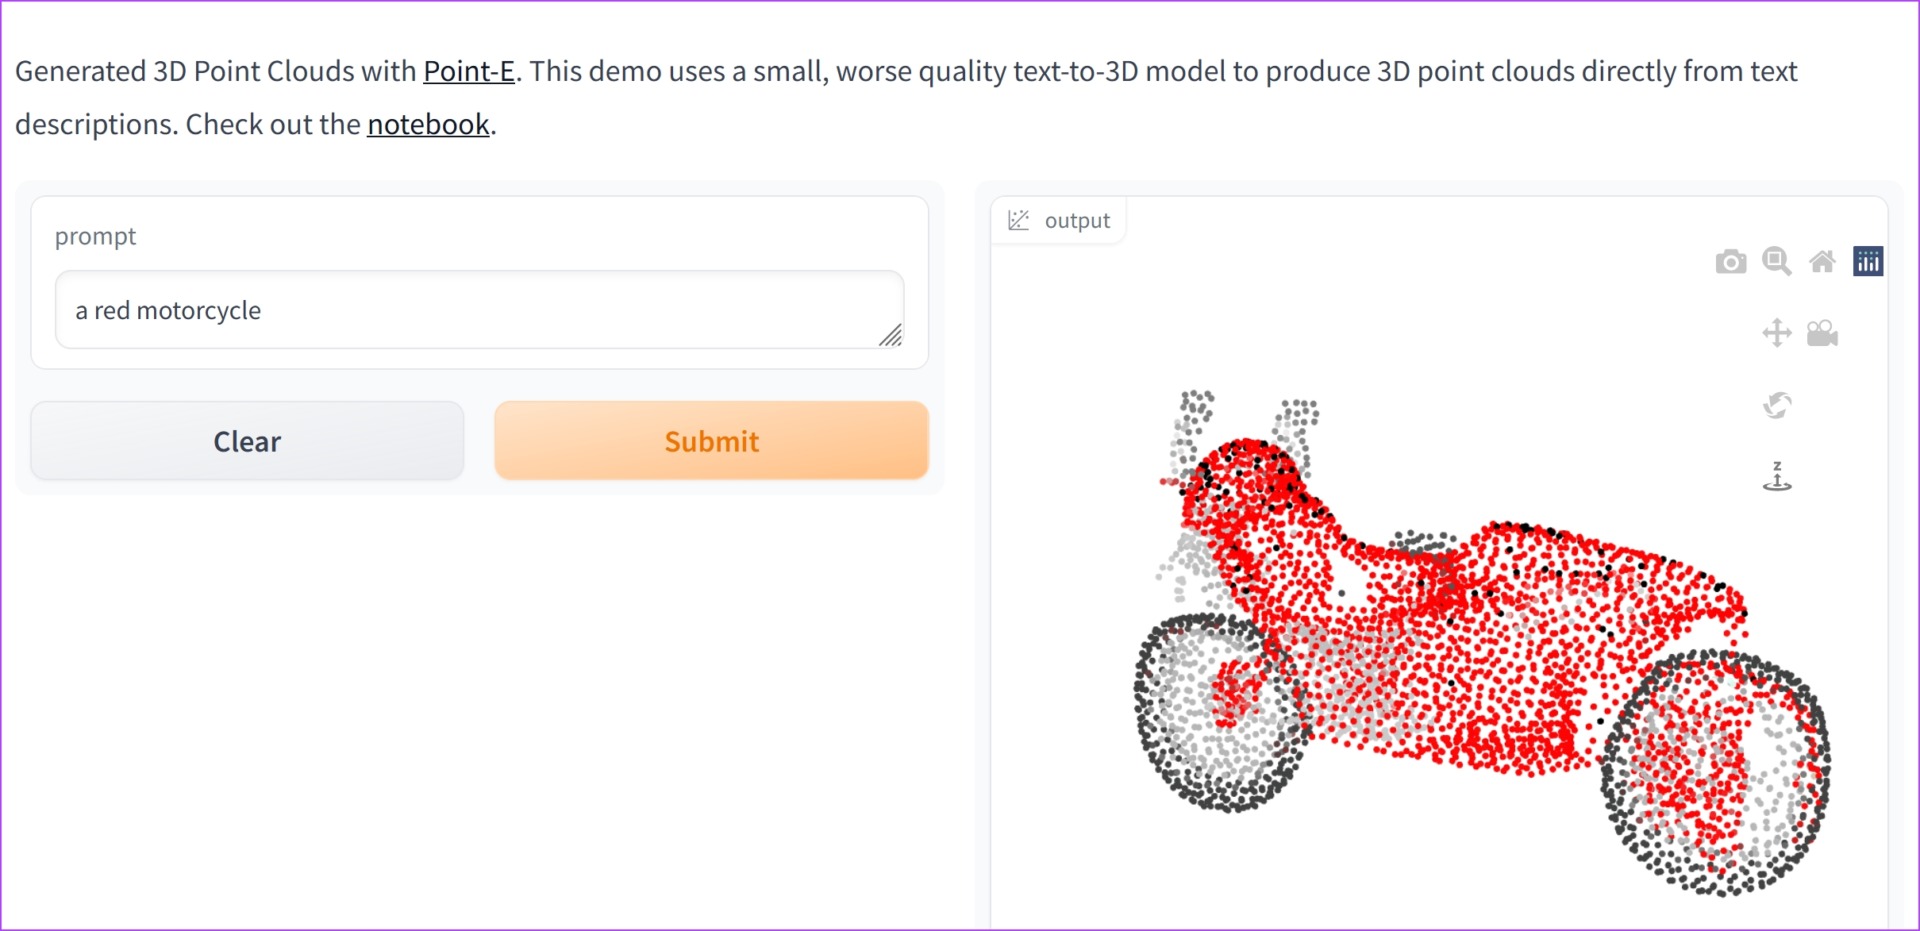Click the prompt textbox resize handle
The image size is (1920, 931).
click(x=891, y=336)
